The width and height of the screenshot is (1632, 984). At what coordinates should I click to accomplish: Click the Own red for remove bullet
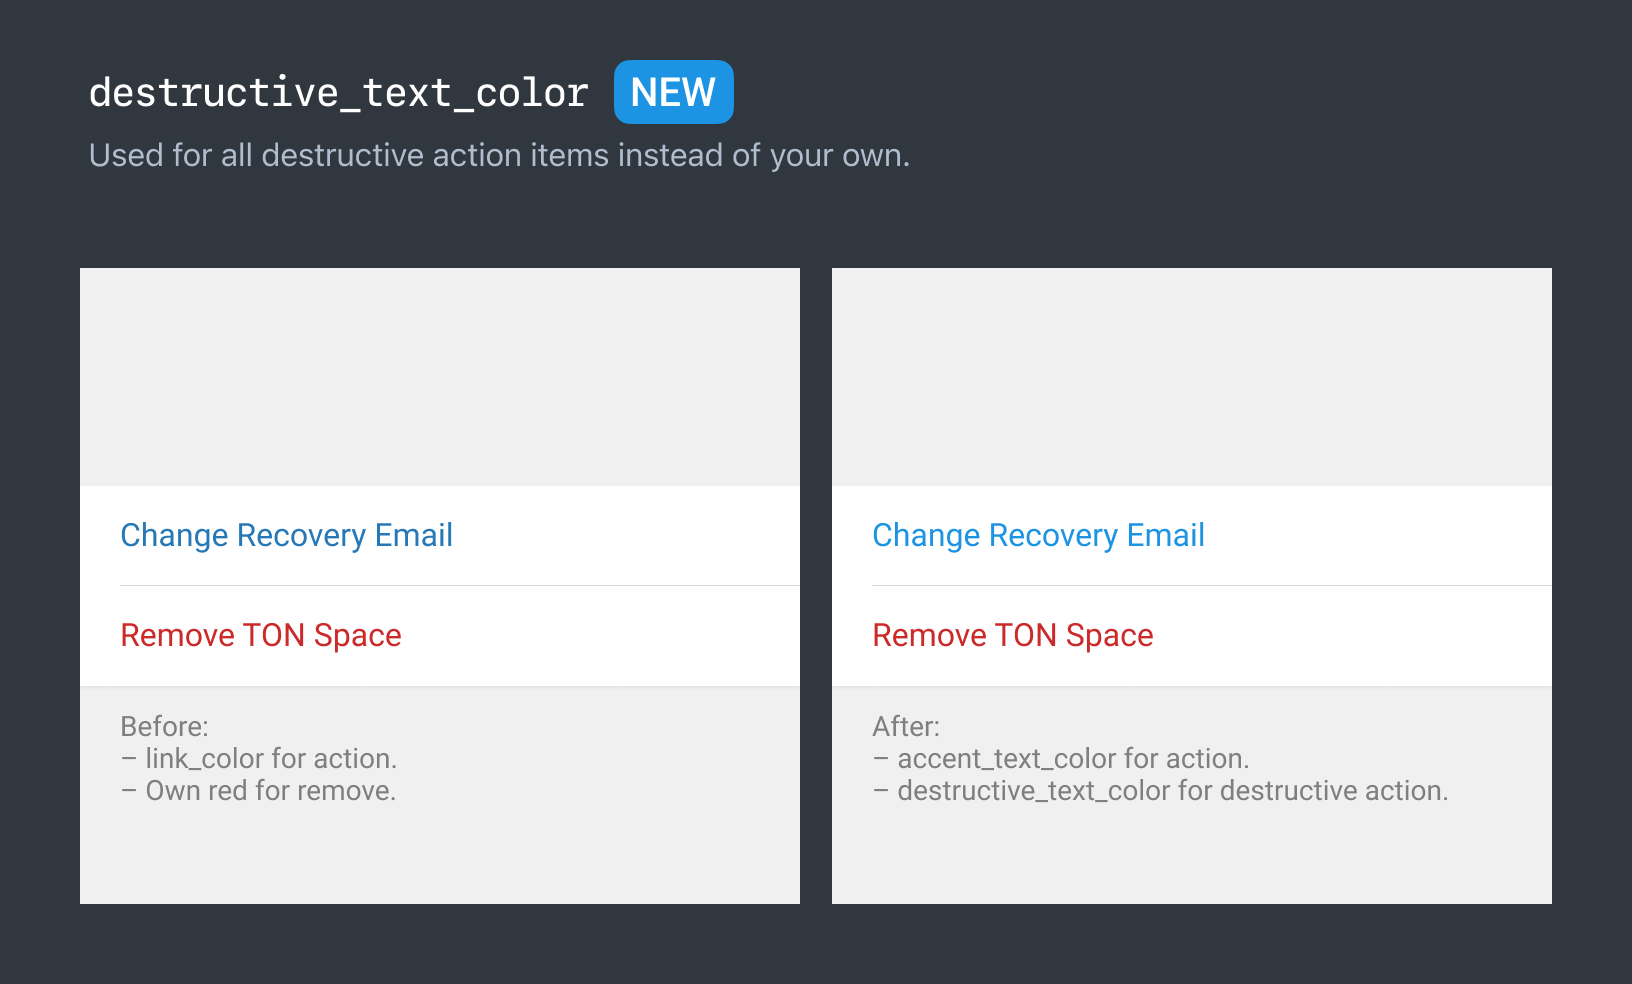point(259,790)
